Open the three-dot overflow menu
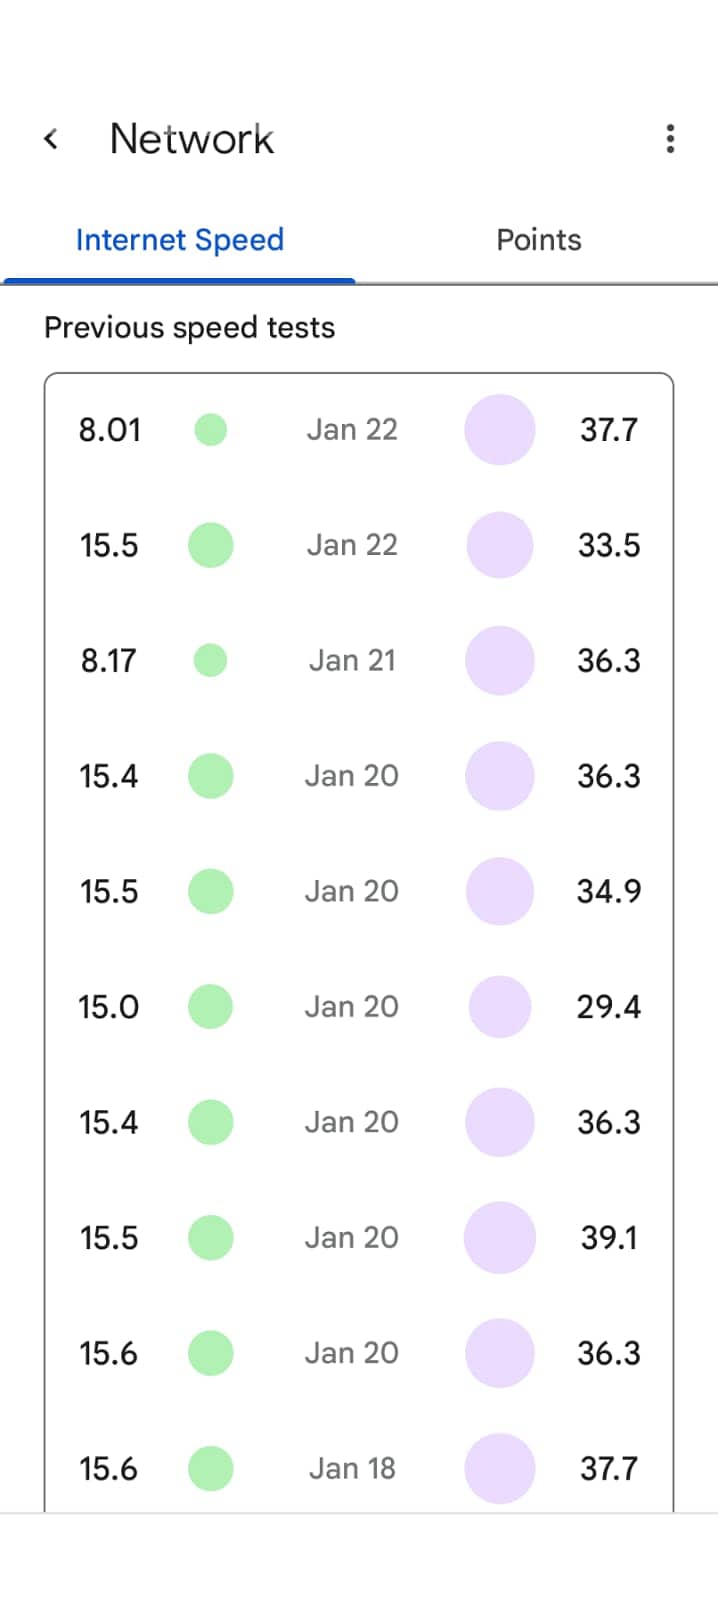Viewport: 718px width, 1599px height. point(670,139)
